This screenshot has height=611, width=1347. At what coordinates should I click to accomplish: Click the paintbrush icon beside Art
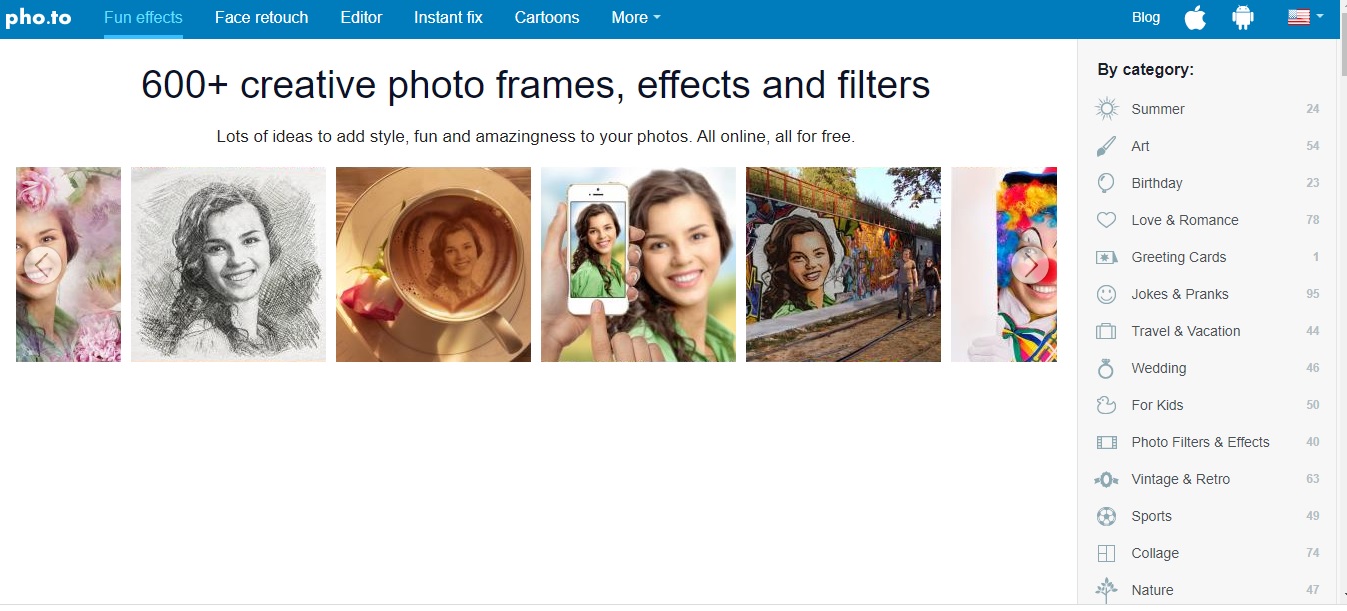(1106, 146)
